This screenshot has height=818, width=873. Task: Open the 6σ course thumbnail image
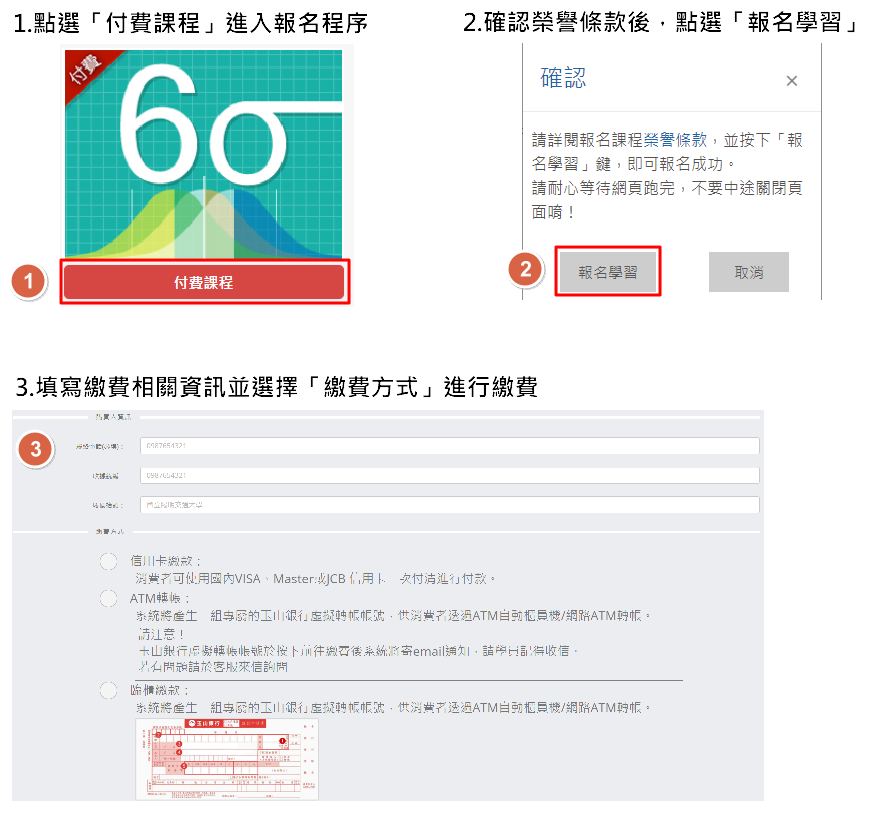tap(204, 154)
